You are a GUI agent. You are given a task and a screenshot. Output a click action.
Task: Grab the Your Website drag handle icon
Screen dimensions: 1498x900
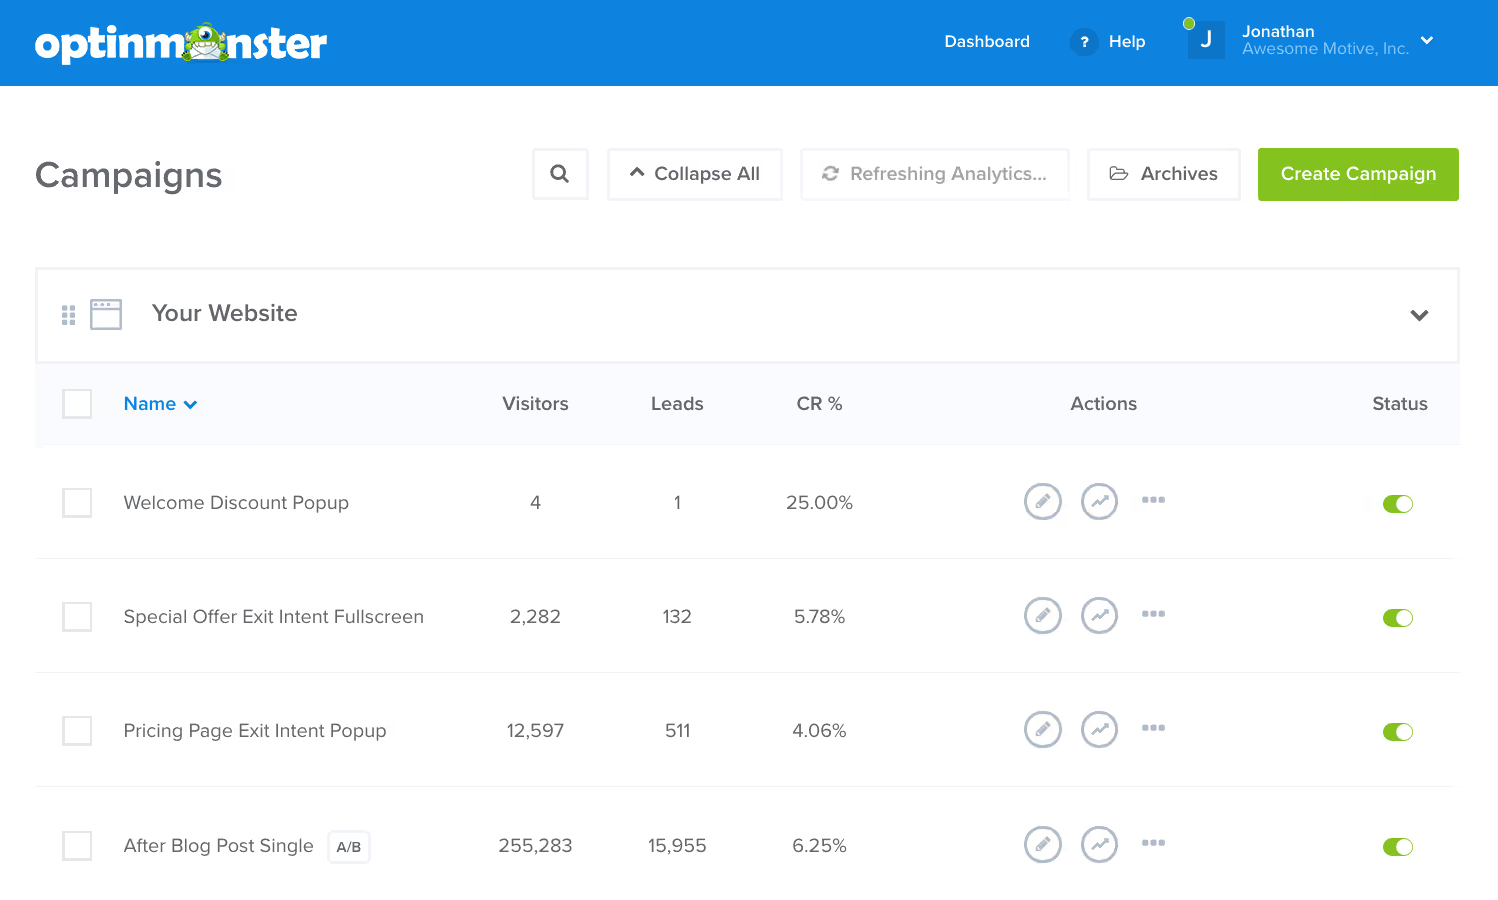(69, 315)
